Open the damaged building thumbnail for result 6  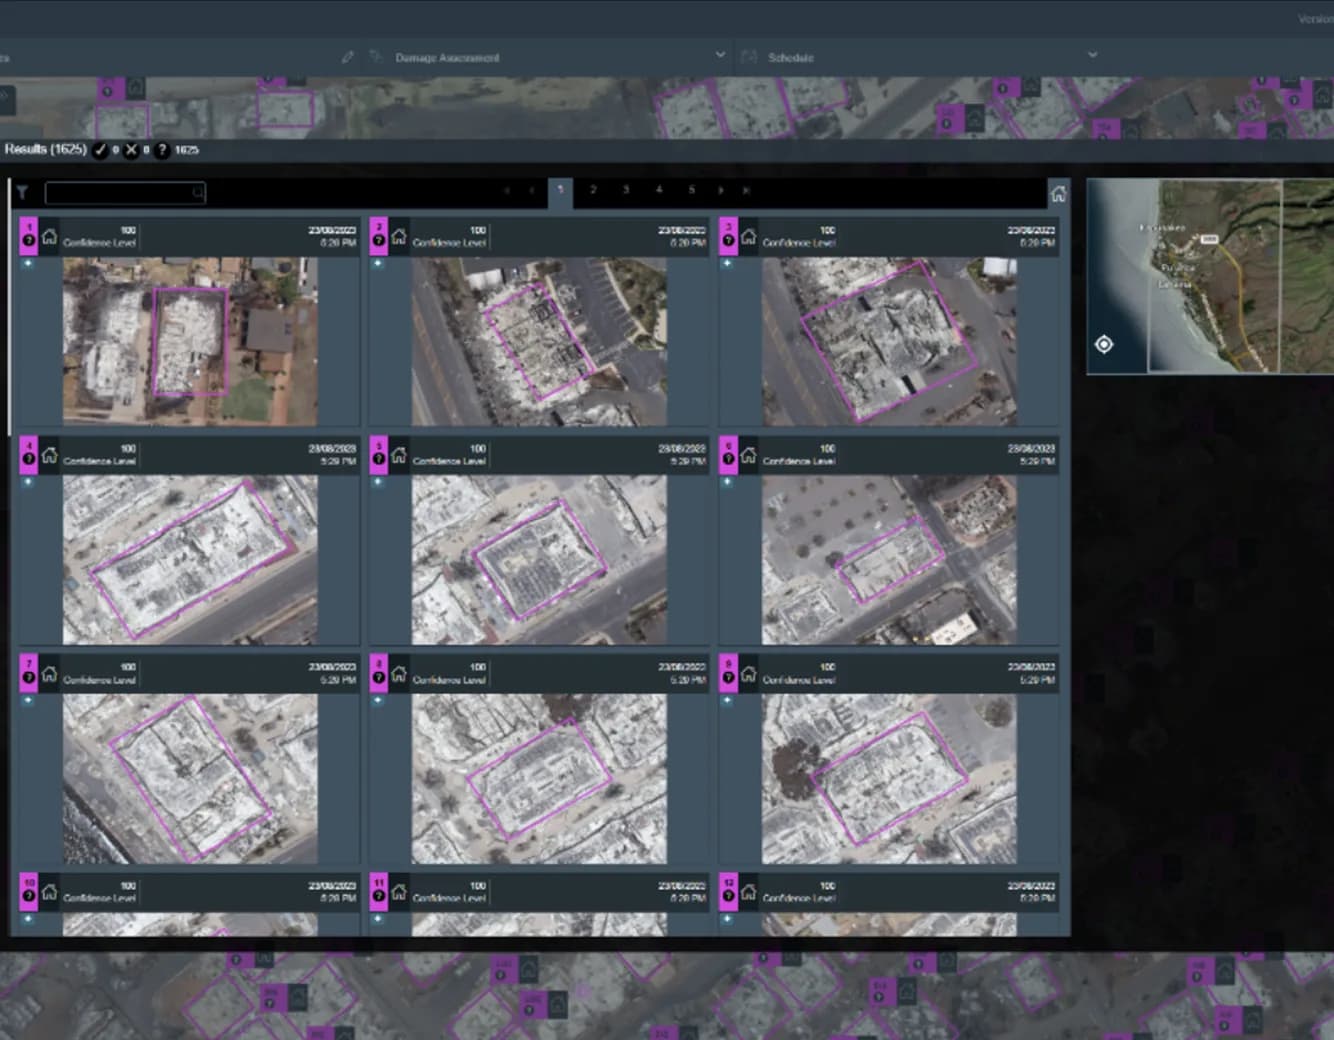tap(889, 559)
